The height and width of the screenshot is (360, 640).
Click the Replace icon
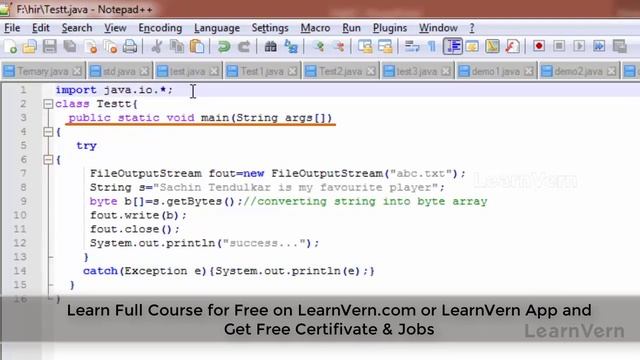291,47
